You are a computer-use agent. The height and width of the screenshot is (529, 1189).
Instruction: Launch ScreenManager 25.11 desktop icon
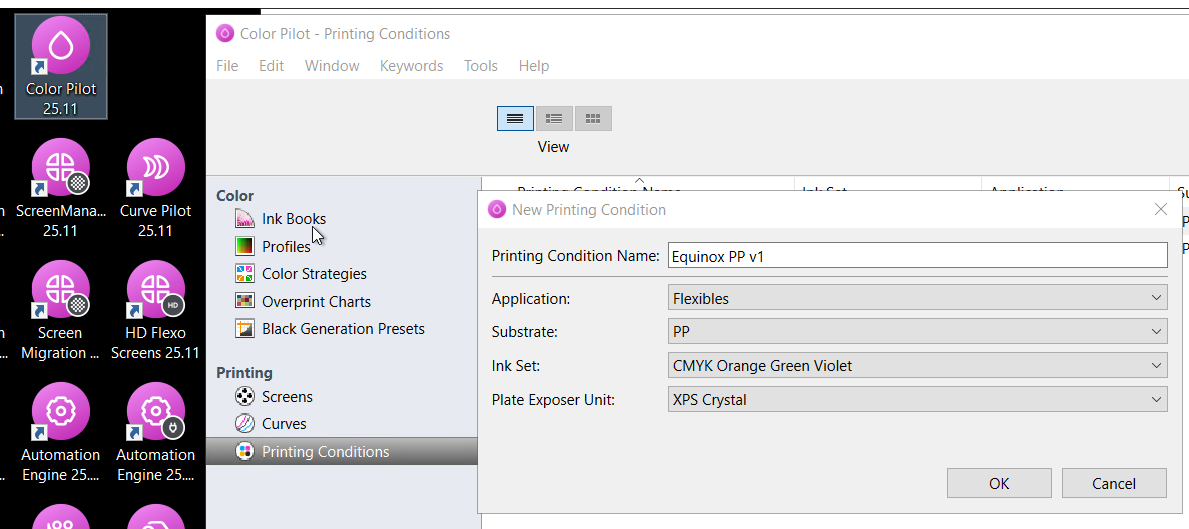(61, 188)
